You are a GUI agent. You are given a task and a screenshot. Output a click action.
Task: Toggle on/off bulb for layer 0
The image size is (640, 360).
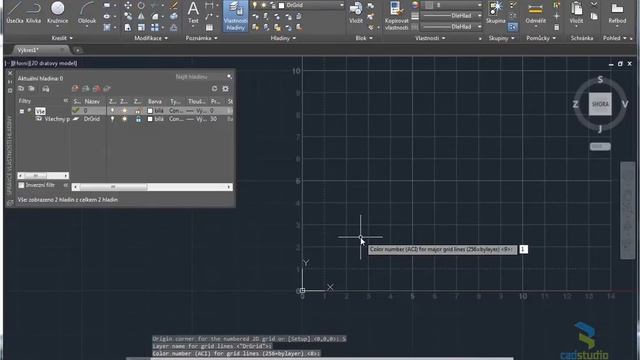(x=112, y=111)
